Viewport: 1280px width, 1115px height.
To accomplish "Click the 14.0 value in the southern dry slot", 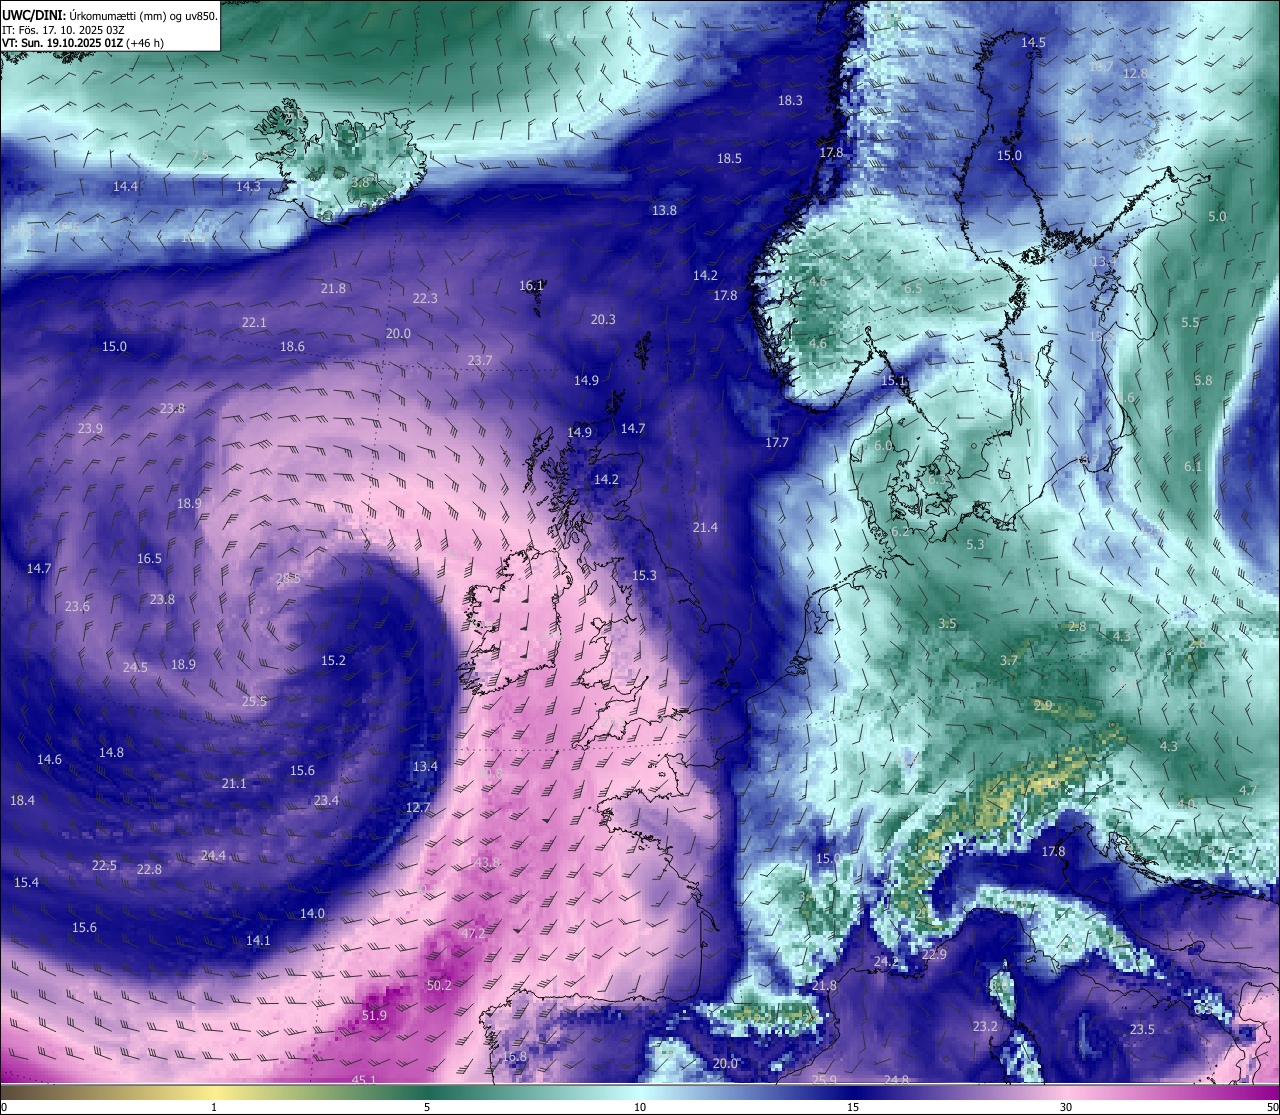I will point(312,913).
